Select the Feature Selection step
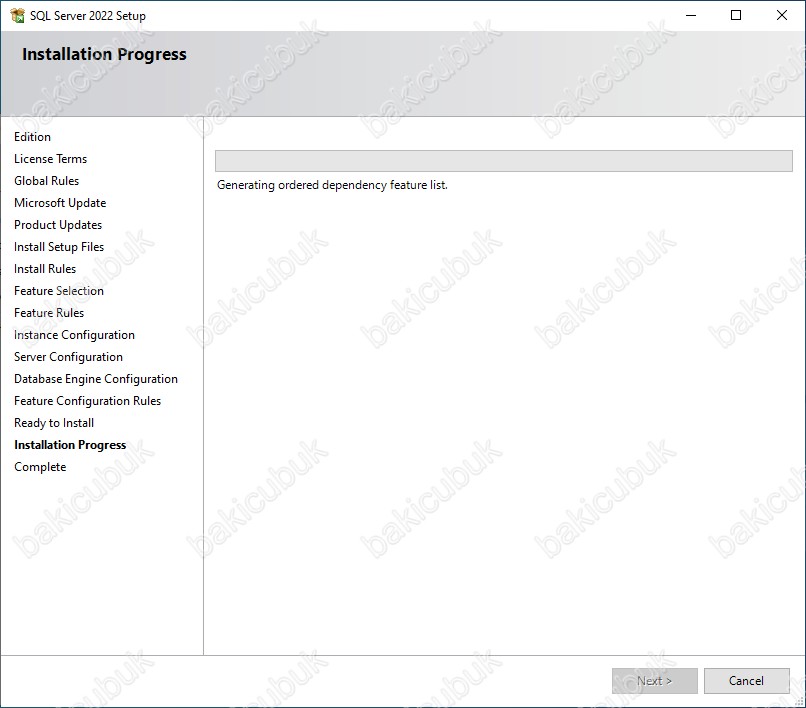 click(x=59, y=291)
